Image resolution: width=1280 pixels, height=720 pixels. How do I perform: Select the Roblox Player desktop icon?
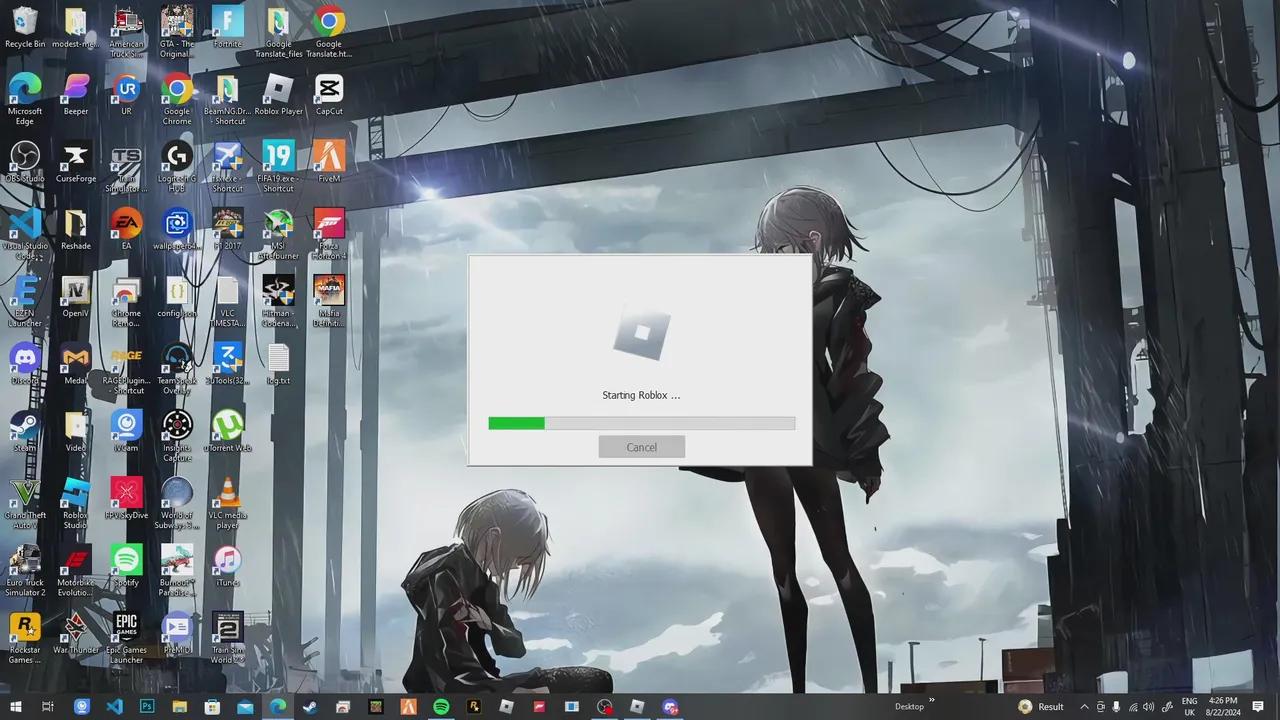pyautogui.click(x=278, y=95)
